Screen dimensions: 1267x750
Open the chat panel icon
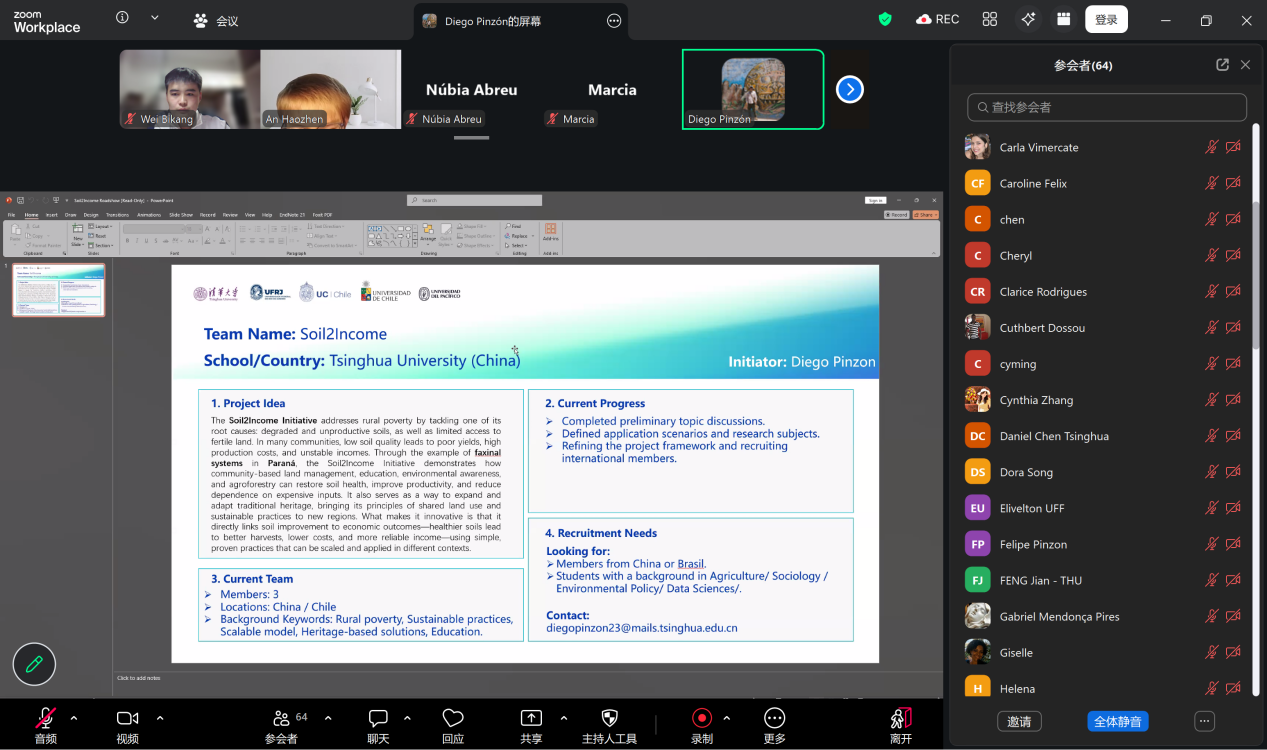pyautogui.click(x=378, y=718)
